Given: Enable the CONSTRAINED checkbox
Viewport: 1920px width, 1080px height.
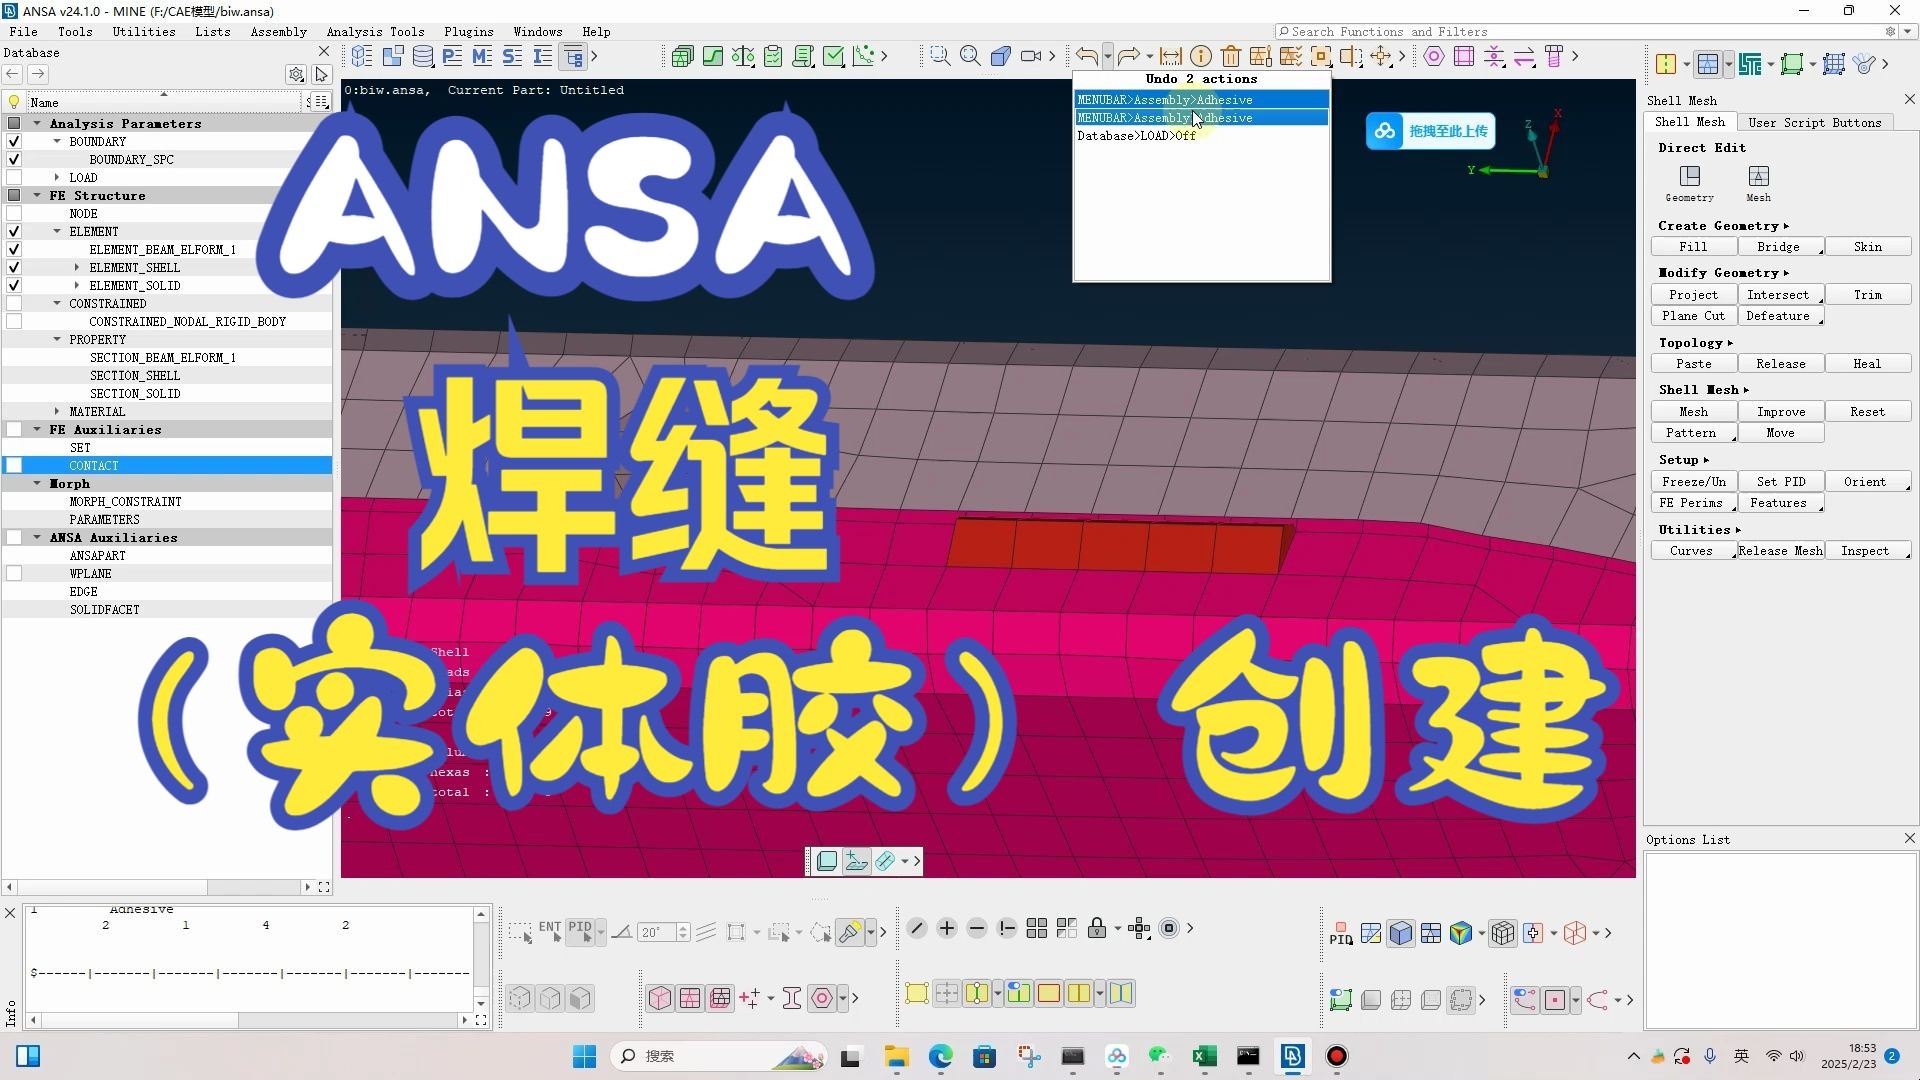Looking at the screenshot, I should pos(14,304).
